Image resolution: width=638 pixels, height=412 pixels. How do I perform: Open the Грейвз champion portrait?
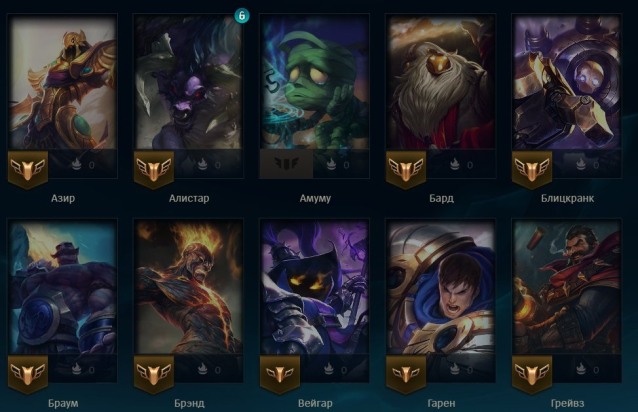click(x=567, y=287)
